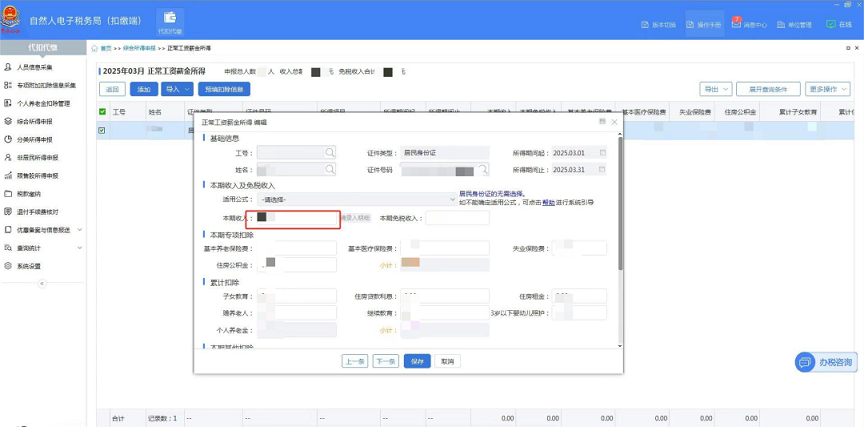864x427 pixels.
Task: Uncheck the first table row checkbox
Action: point(102,130)
